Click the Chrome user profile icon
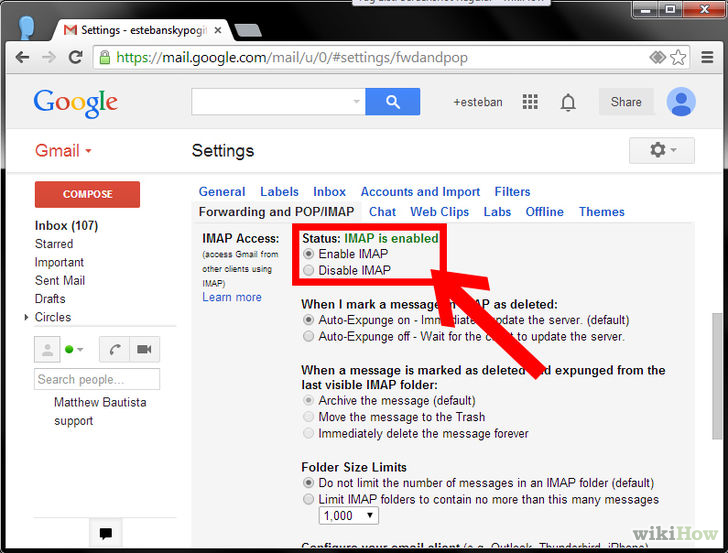The image size is (728, 553). [27, 27]
